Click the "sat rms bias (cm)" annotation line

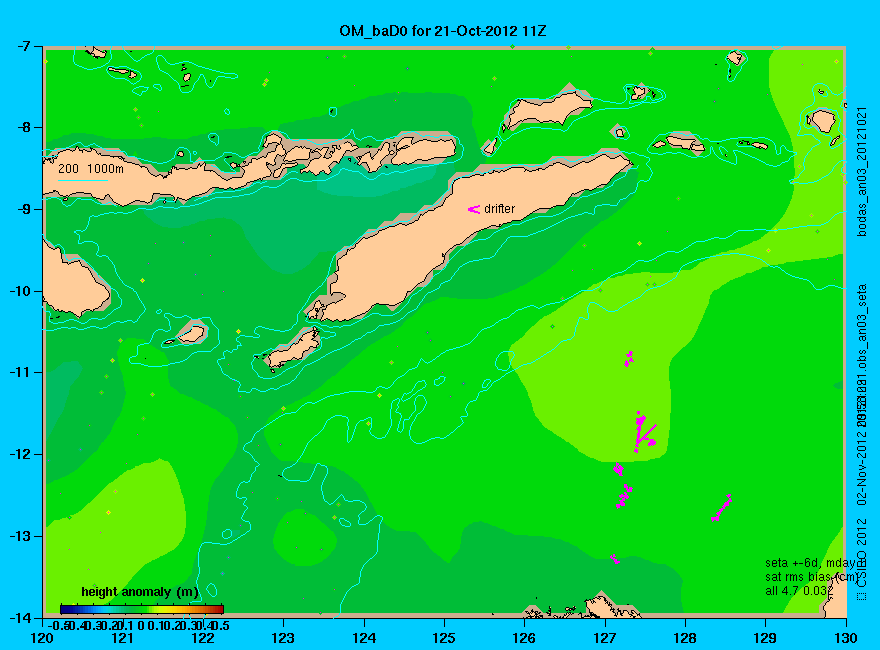pos(812,577)
